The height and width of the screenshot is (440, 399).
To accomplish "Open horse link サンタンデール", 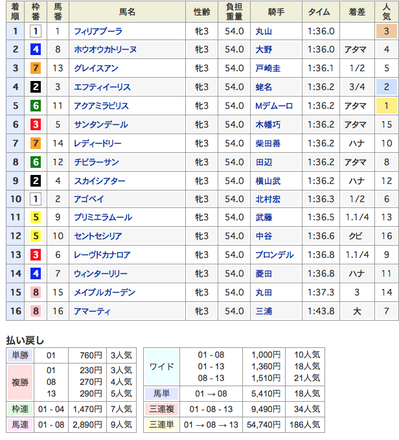I will [101, 125].
